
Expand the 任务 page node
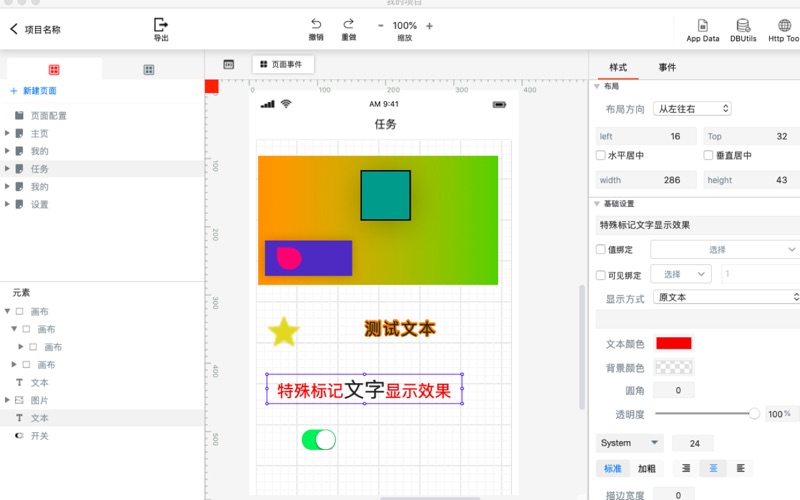(7, 168)
